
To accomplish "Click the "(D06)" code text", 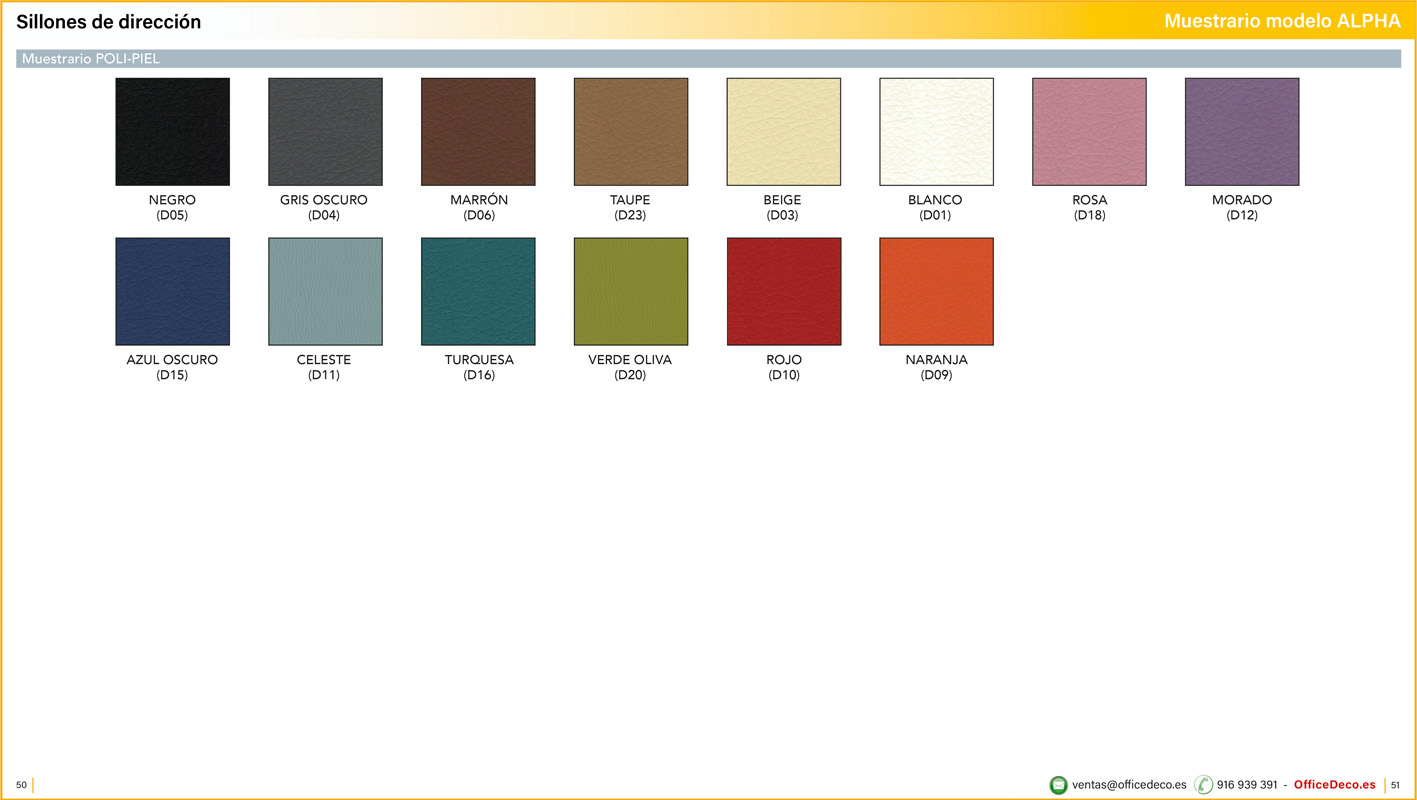I will pos(479,215).
